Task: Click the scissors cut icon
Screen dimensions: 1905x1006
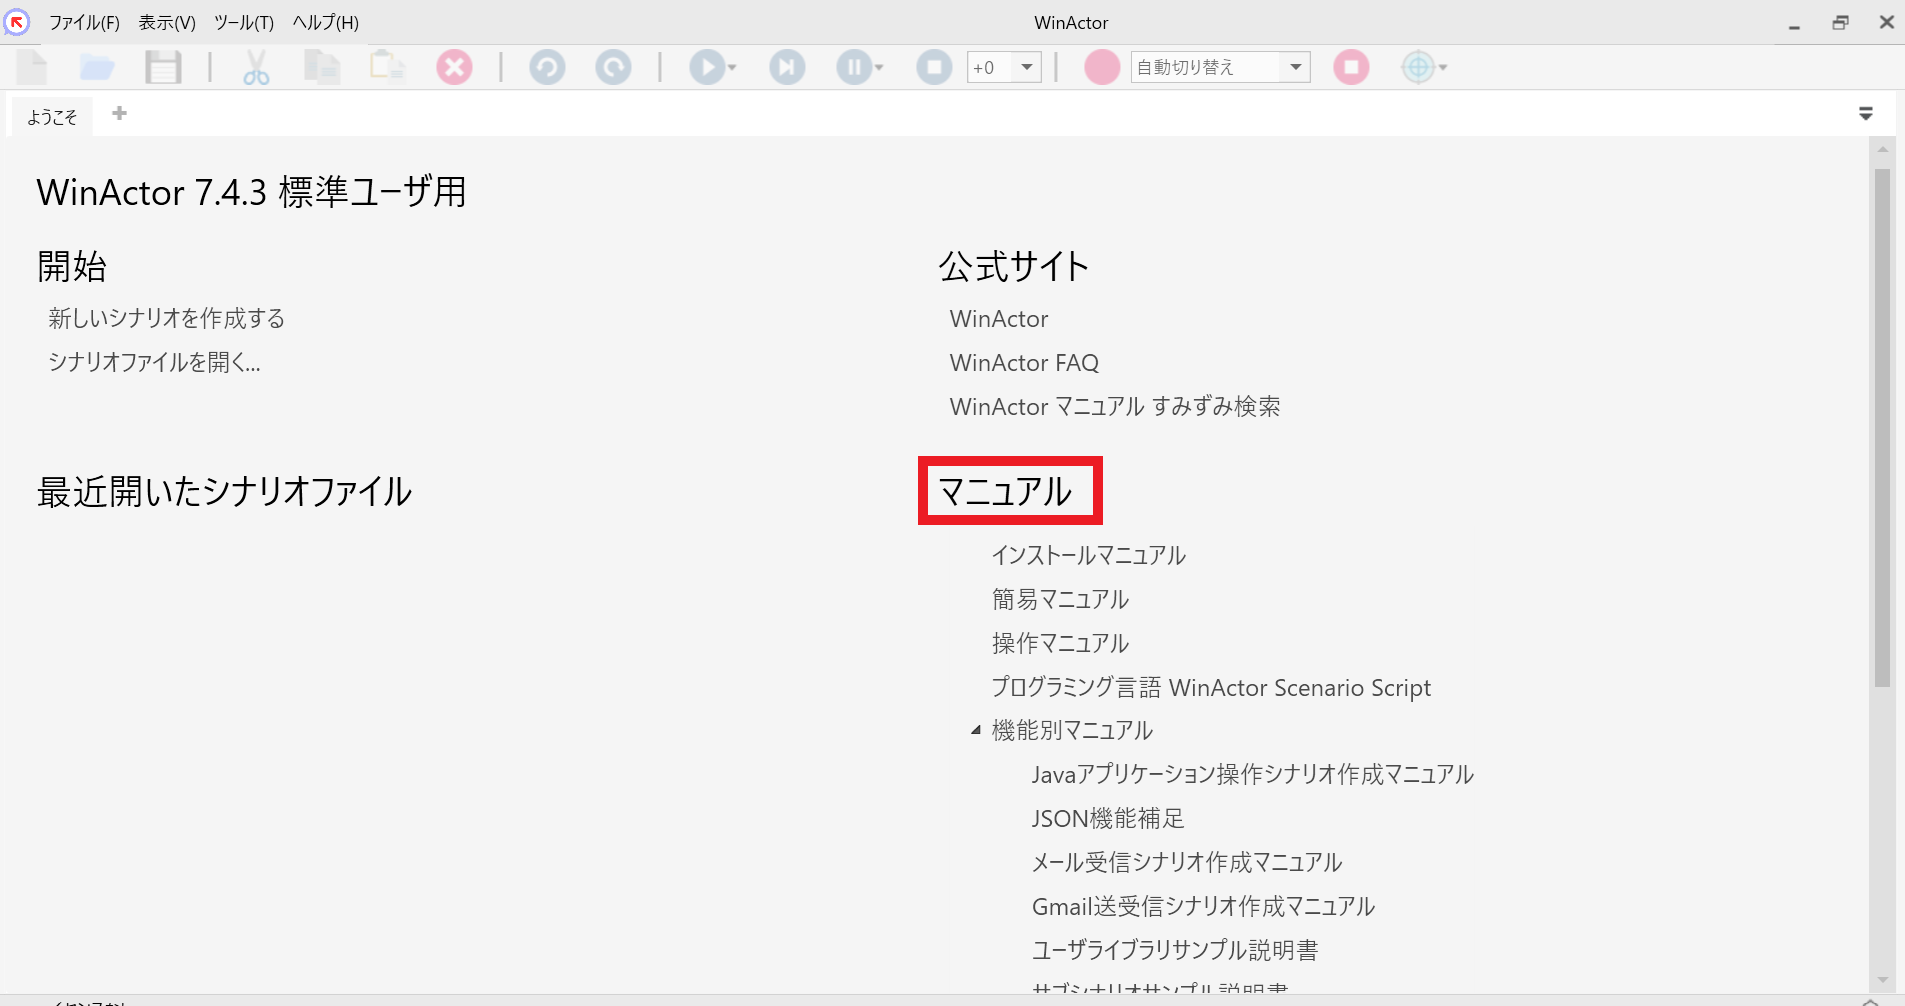Action: coord(256,68)
